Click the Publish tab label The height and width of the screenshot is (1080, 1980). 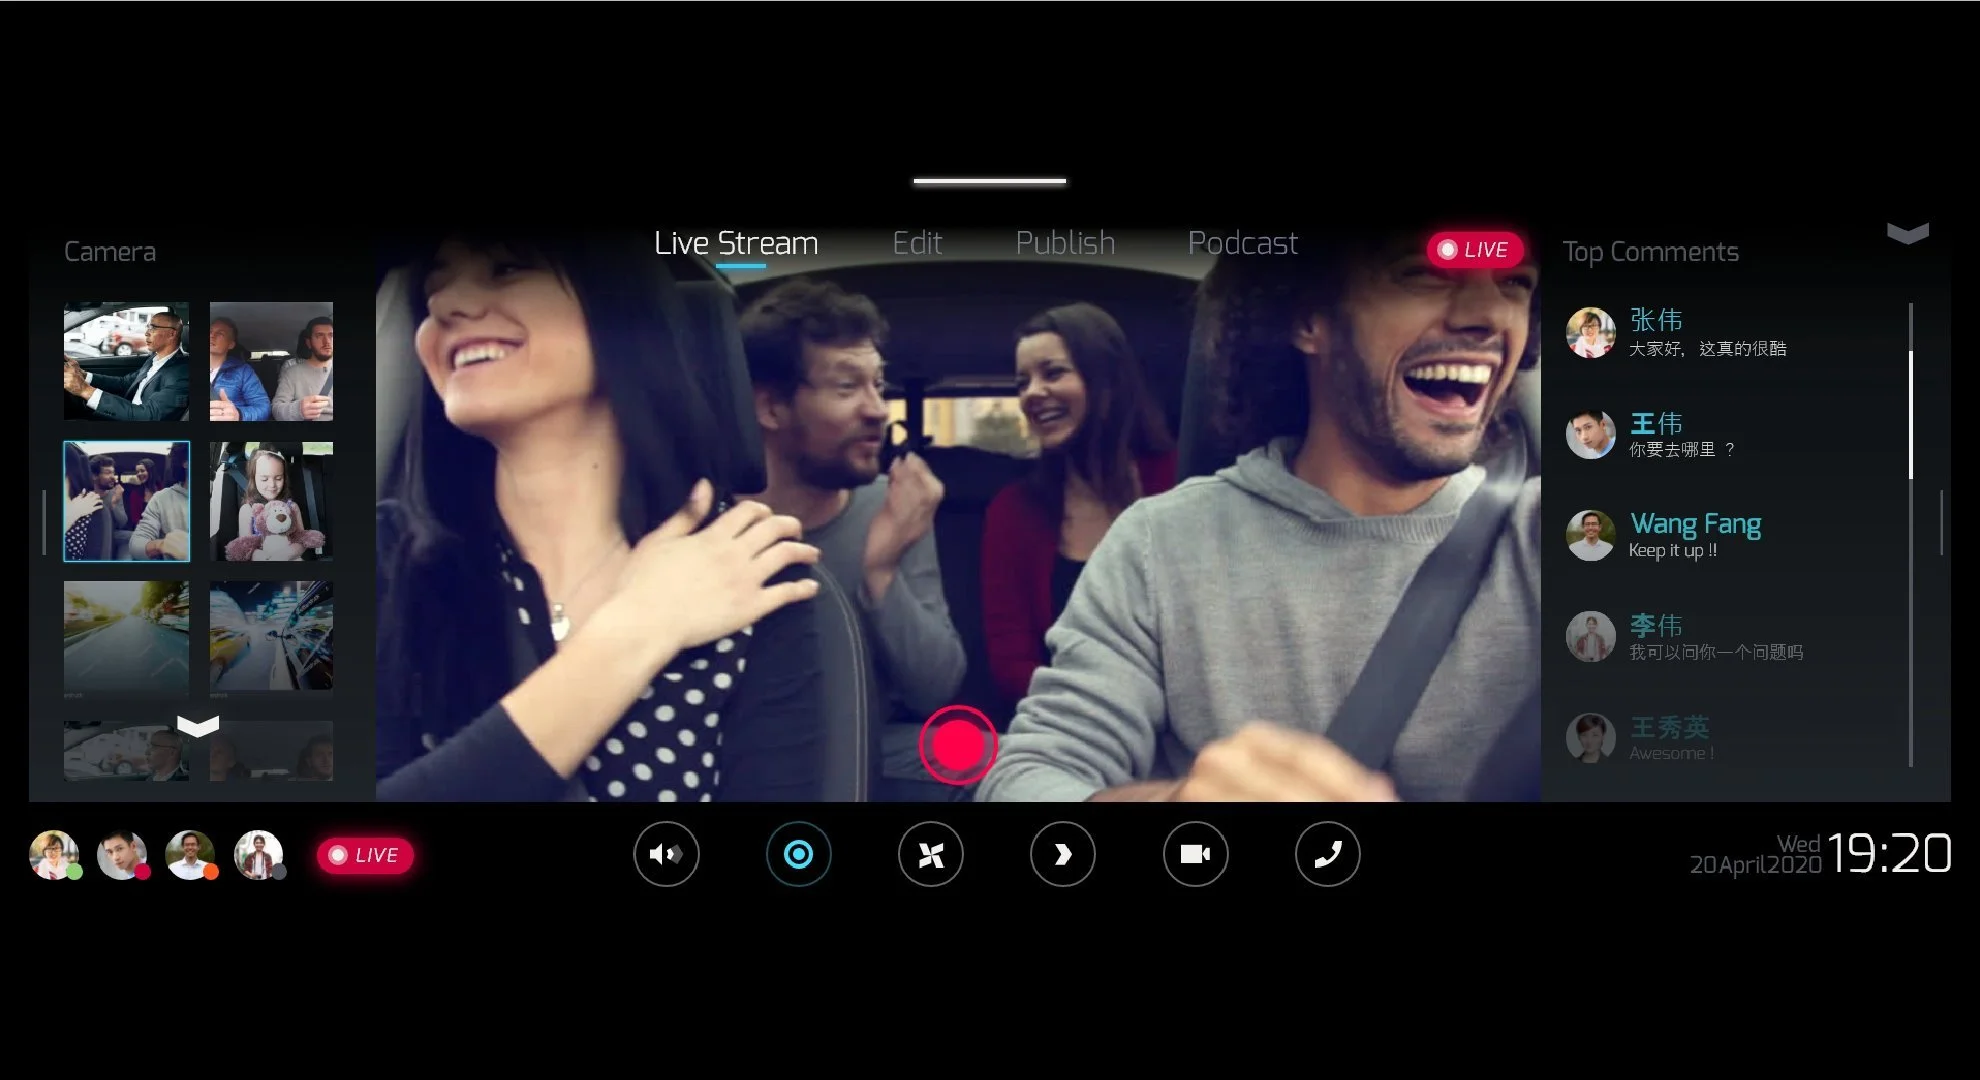tap(1065, 243)
